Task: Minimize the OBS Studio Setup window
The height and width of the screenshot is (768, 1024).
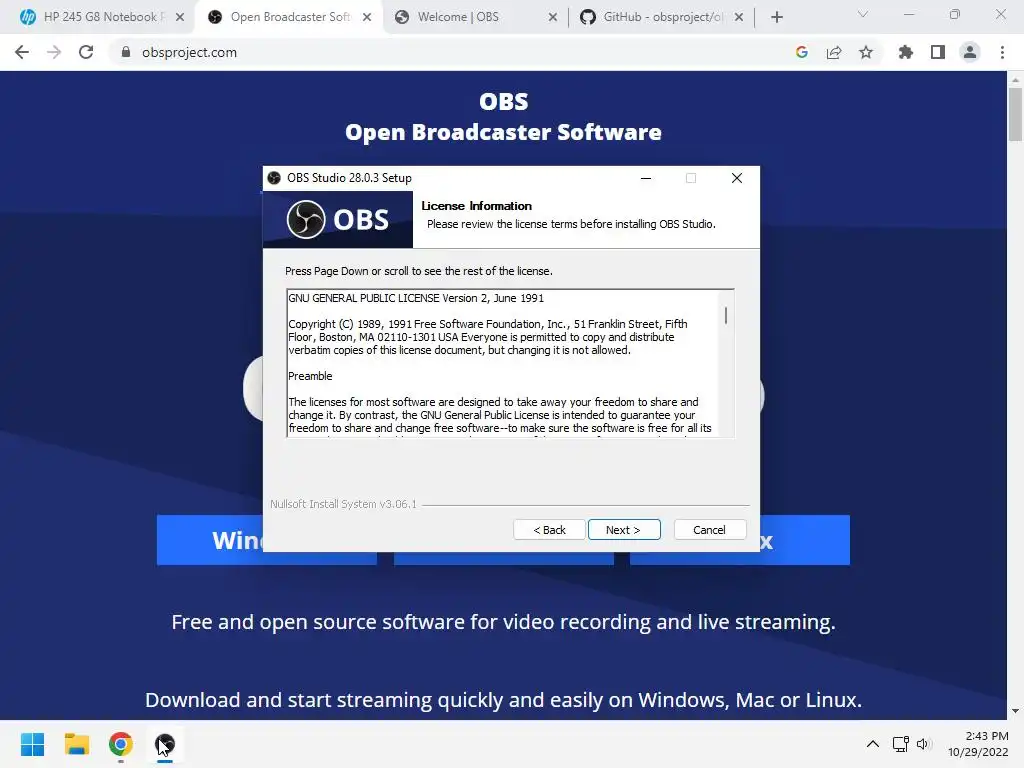Action: coord(646,178)
